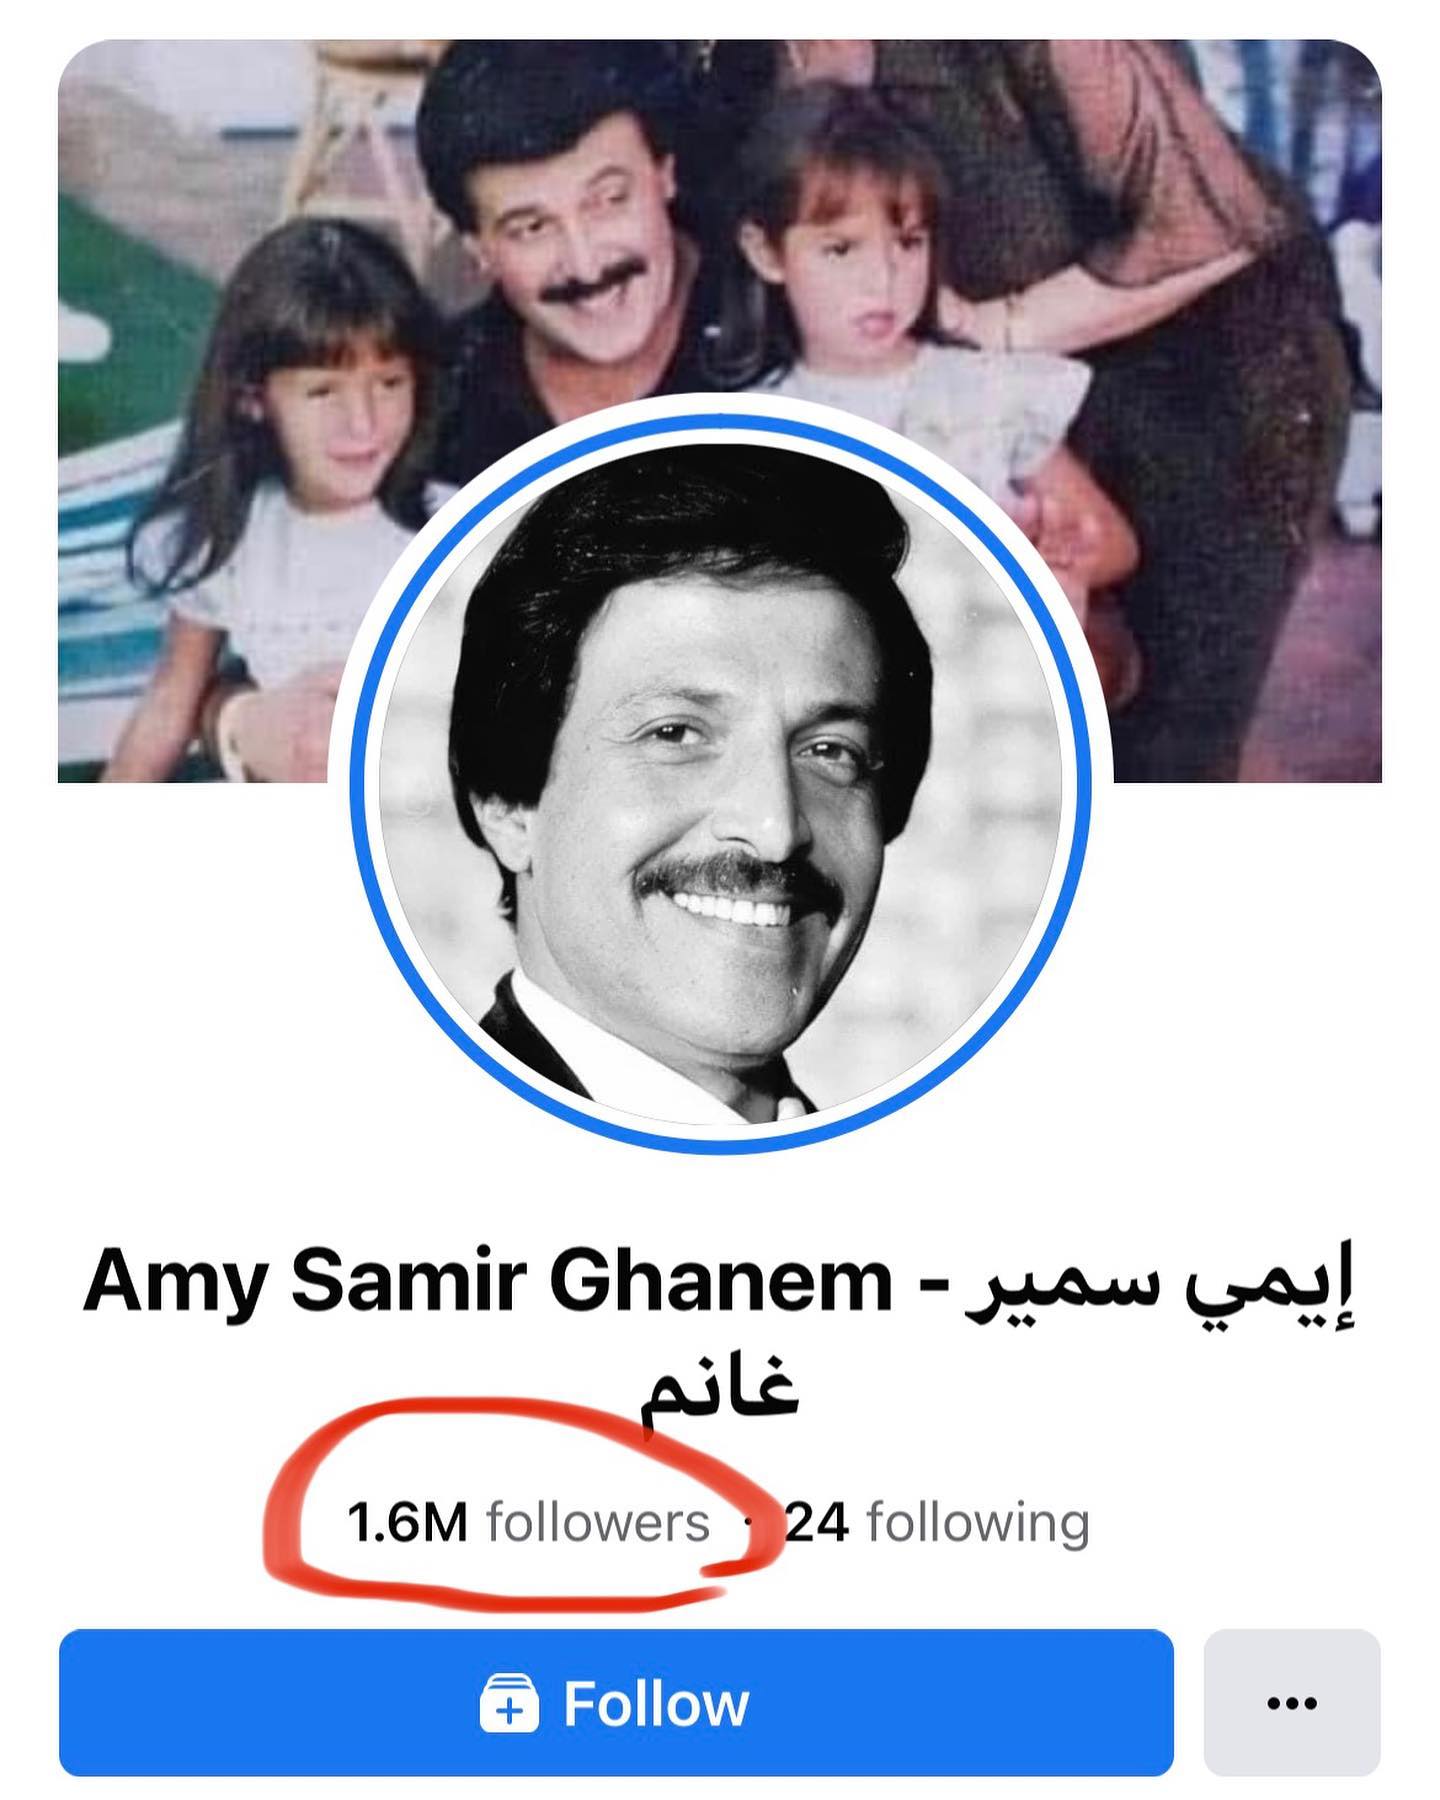The image size is (1440, 1800).
Task: Open the 1.6M followers list
Action: point(528,1523)
